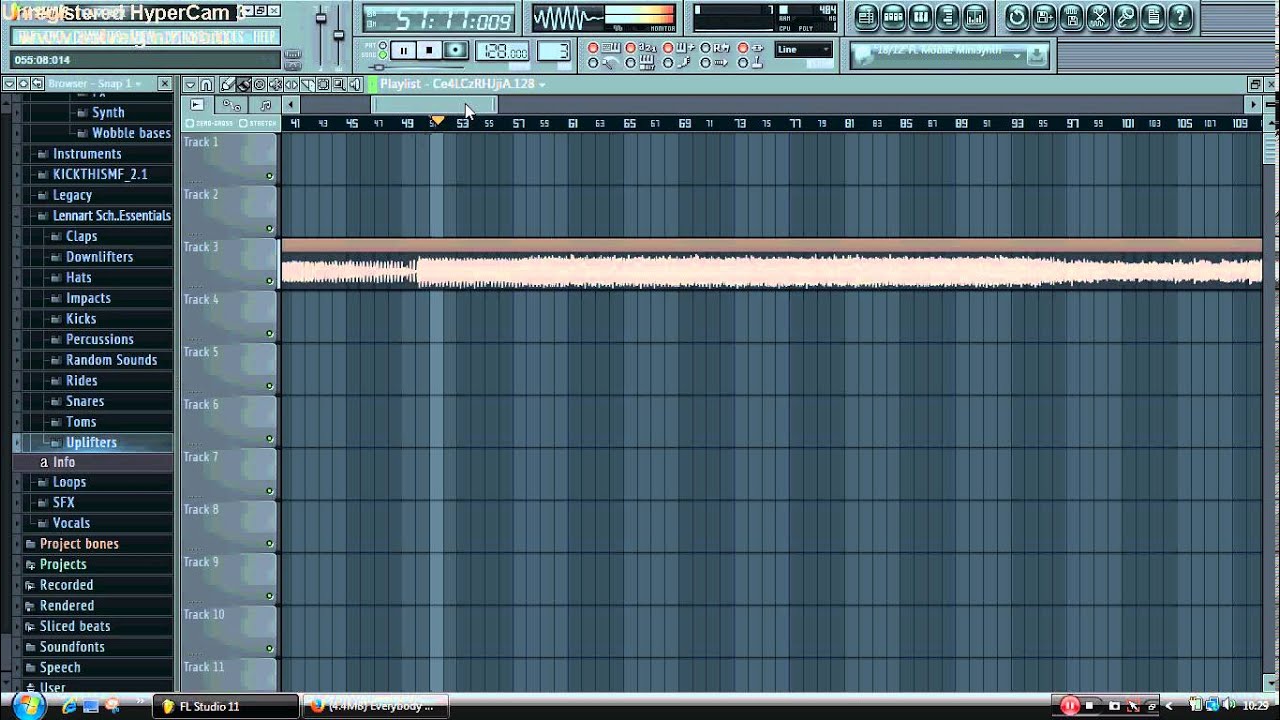Open the Playlist title dropdown arrow
Image resolution: width=1280 pixels, height=720 pixels.
pyautogui.click(x=542, y=85)
